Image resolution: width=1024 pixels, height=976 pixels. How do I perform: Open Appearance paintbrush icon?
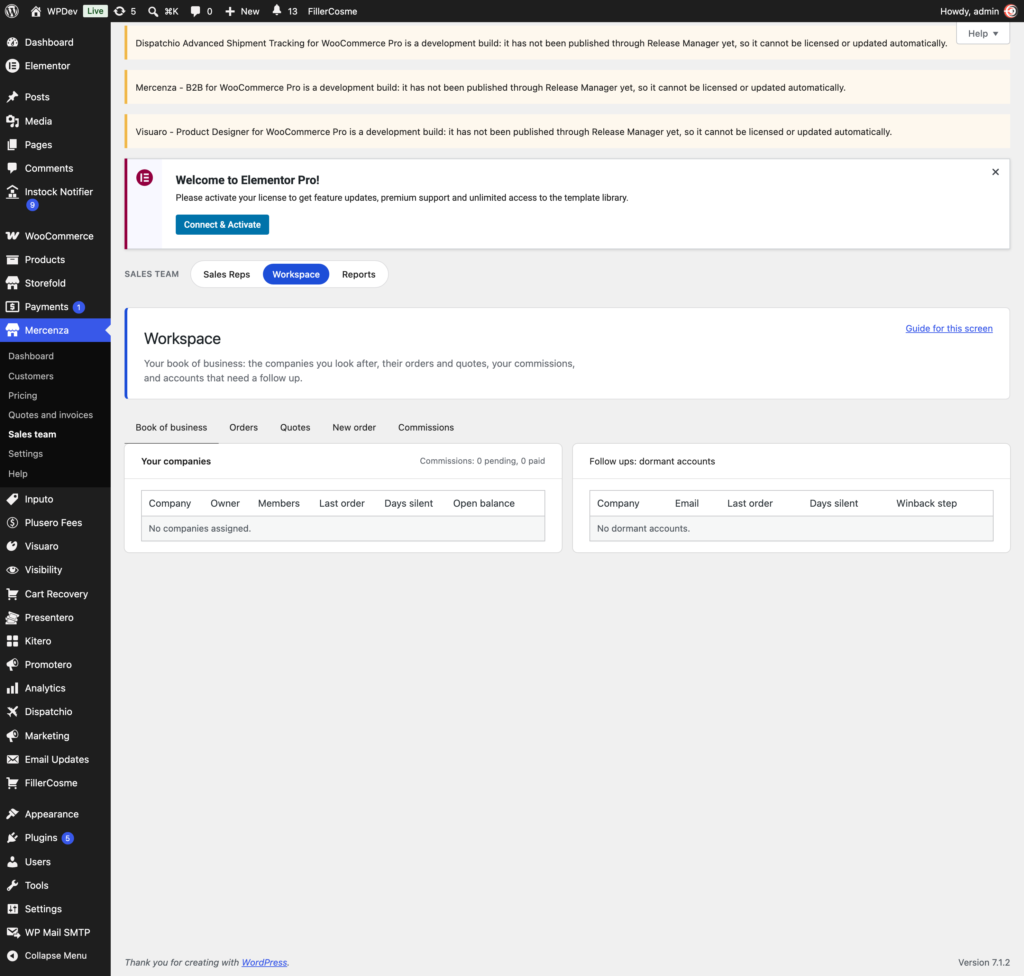[12, 814]
